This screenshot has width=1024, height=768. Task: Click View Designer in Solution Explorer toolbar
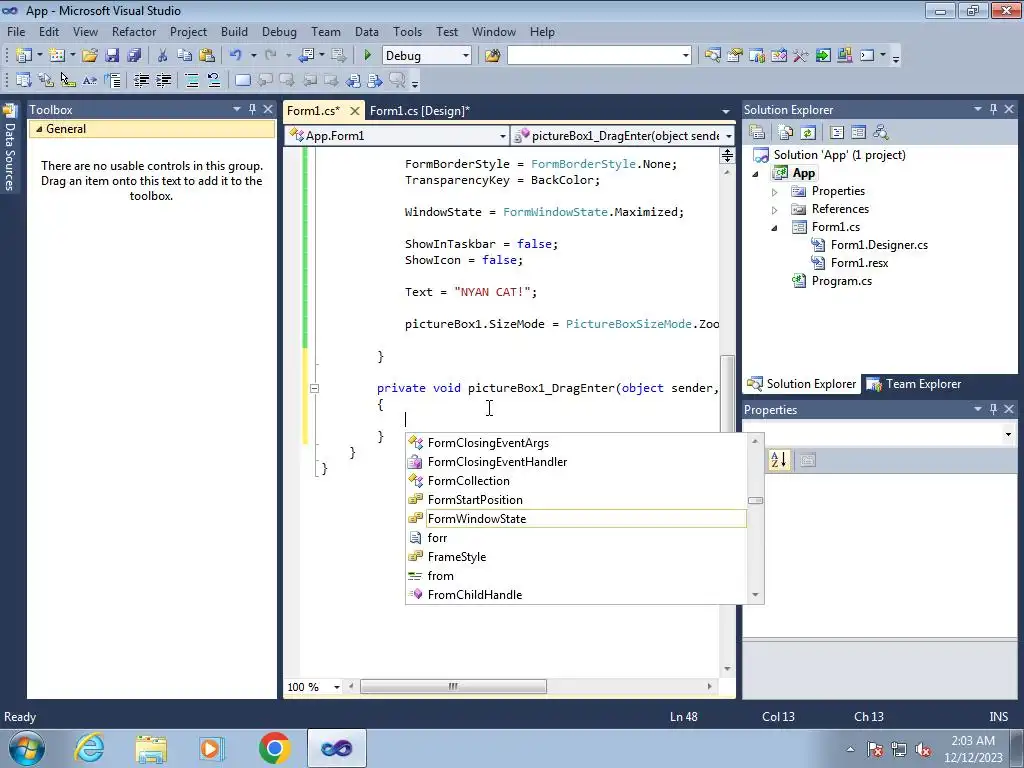point(859,133)
